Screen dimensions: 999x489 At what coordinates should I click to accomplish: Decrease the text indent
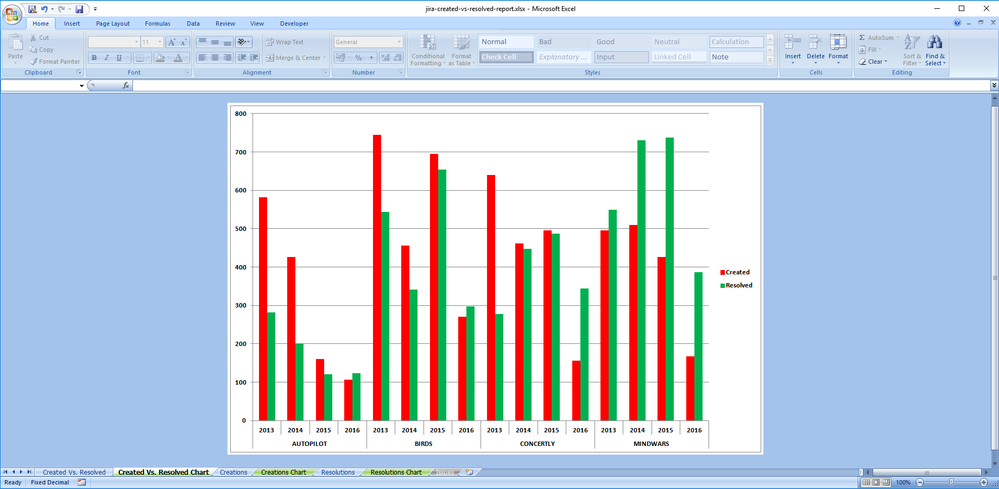click(241, 58)
